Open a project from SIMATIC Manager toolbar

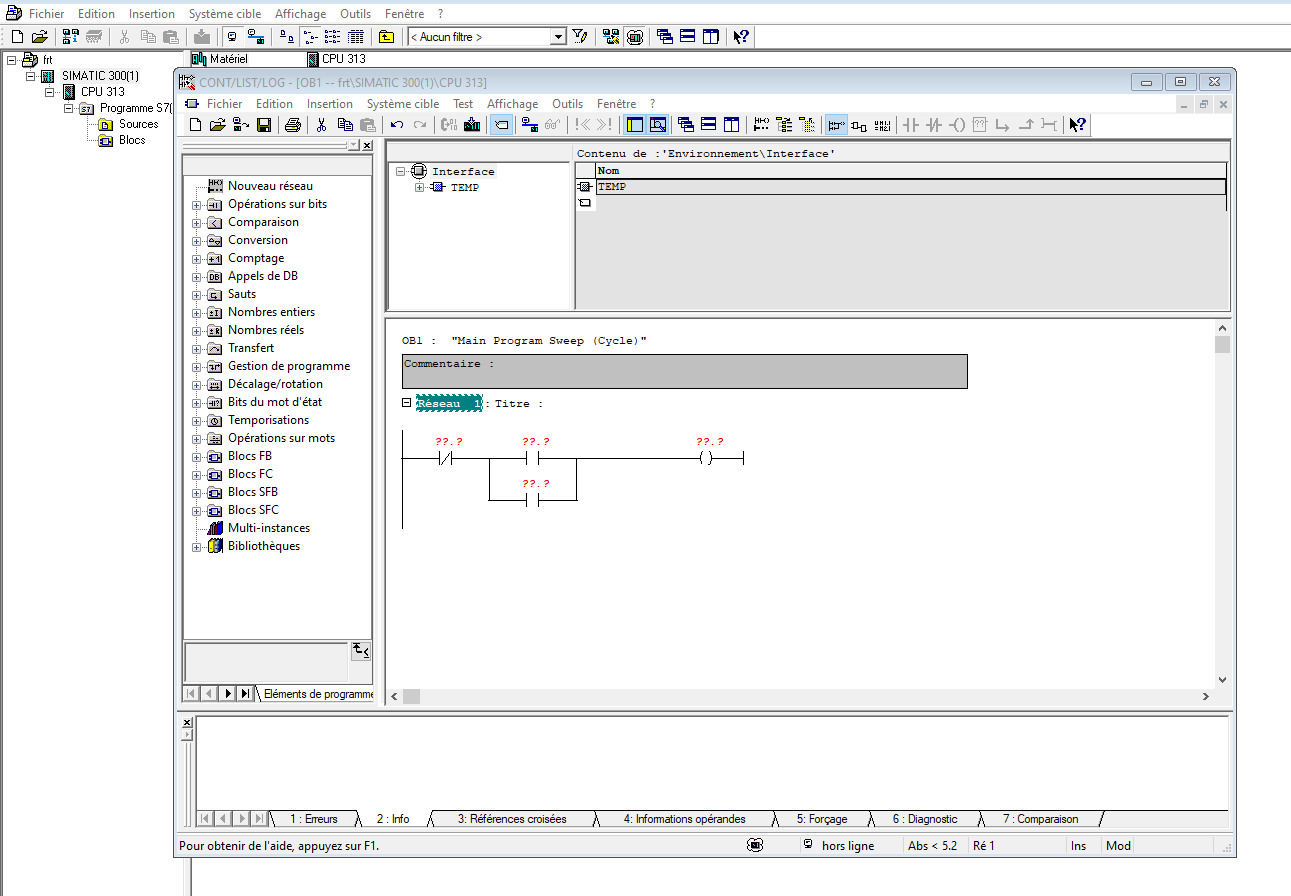pos(40,37)
